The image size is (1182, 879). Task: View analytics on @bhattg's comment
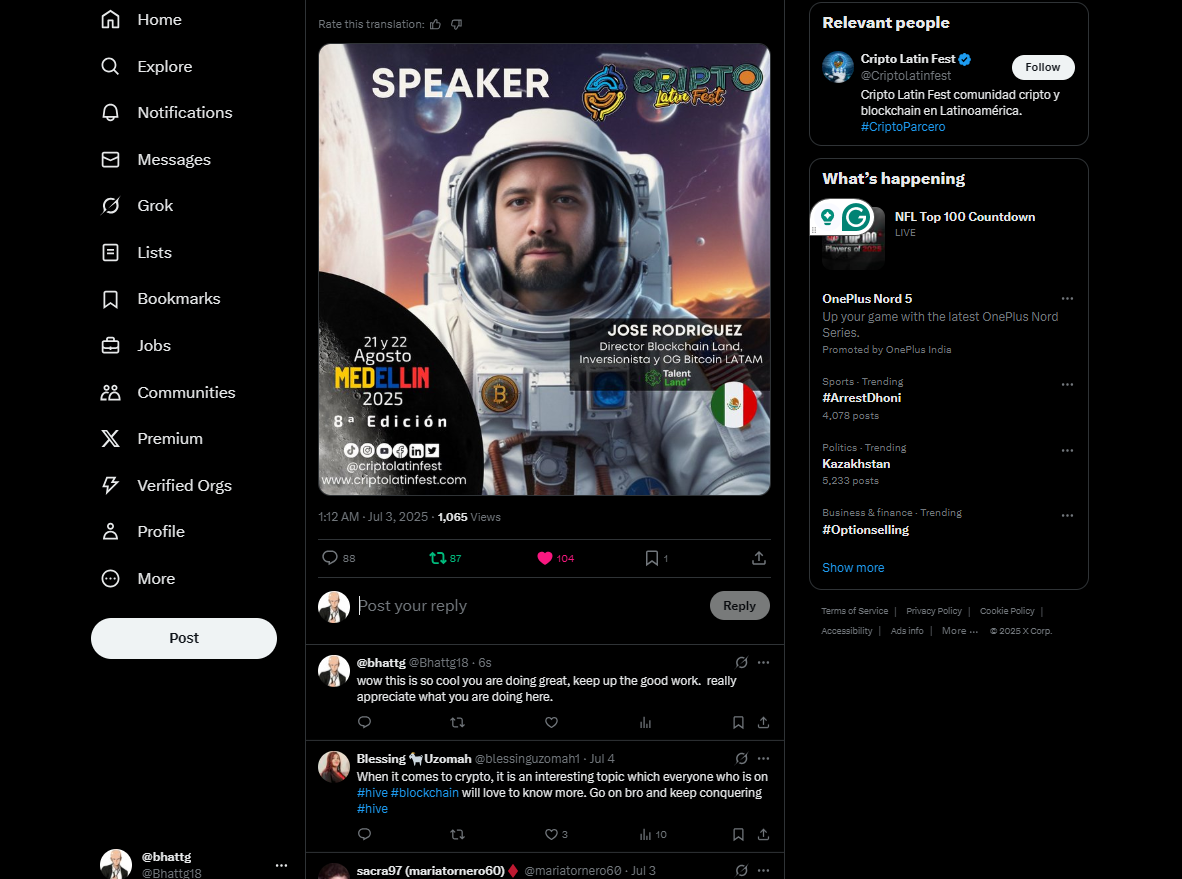645,722
